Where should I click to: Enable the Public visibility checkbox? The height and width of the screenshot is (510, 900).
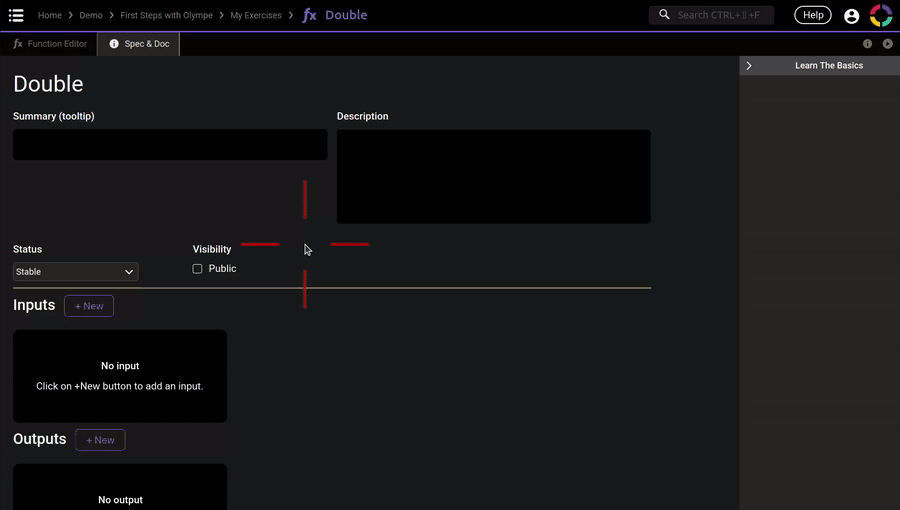pos(198,269)
